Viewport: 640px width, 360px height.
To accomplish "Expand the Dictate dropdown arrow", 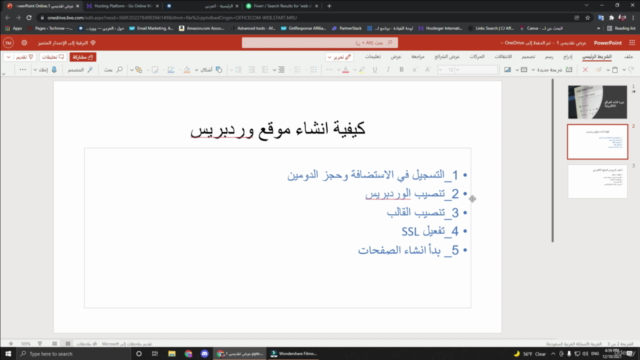I will [35, 70].
